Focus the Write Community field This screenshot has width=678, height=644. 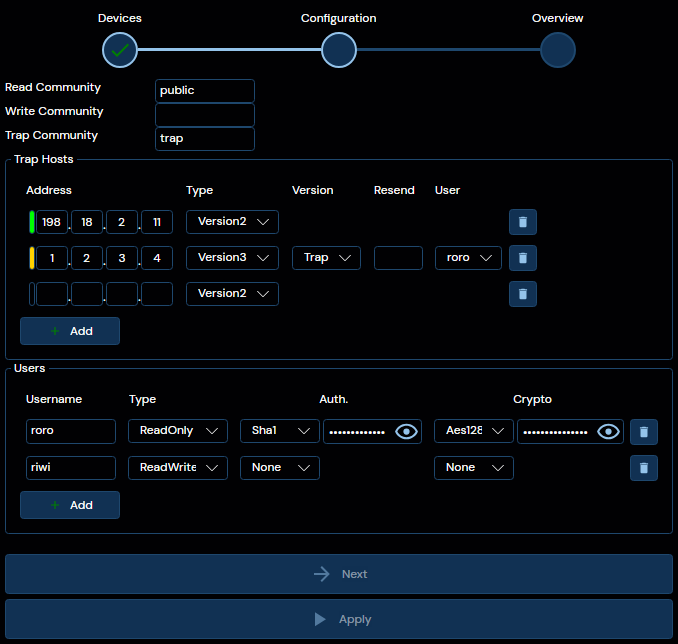pyautogui.click(x=205, y=115)
